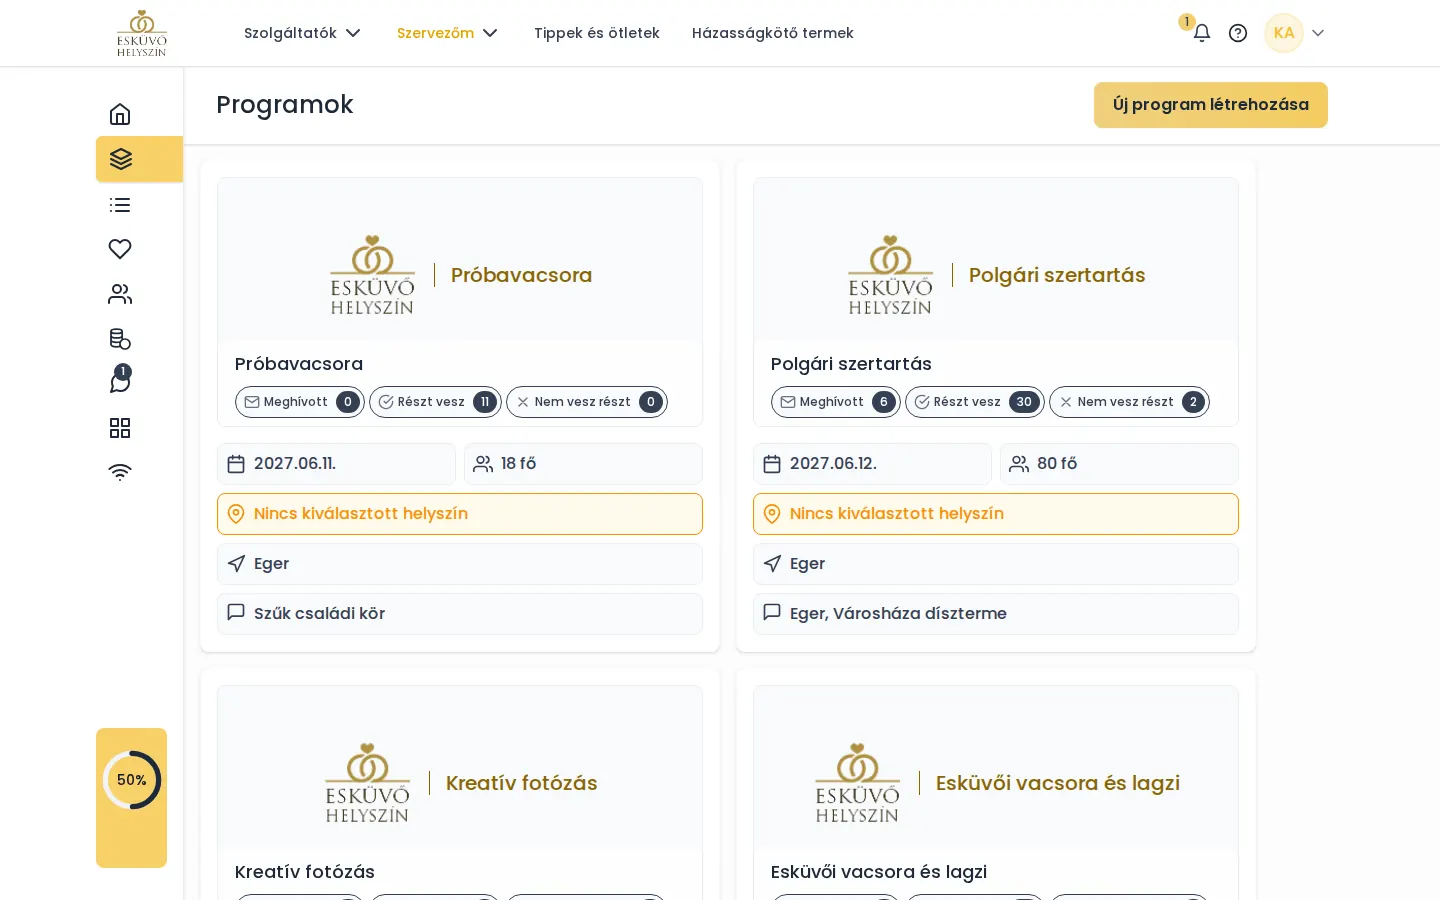Click the KA user avatar
This screenshot has width=1440, height=900.
click(x=1284, y=33)
